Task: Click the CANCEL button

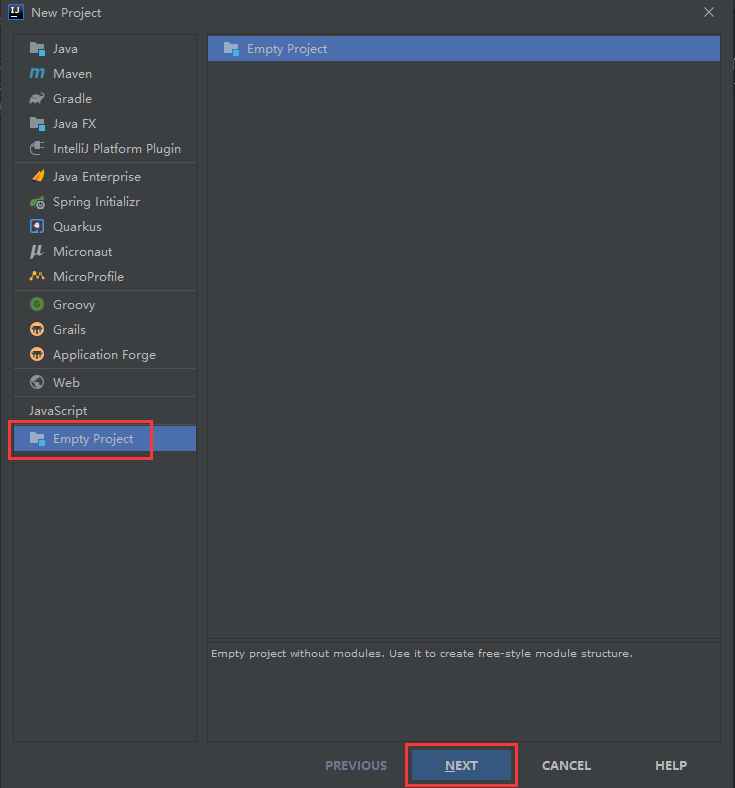Action: tap(566, 765)
